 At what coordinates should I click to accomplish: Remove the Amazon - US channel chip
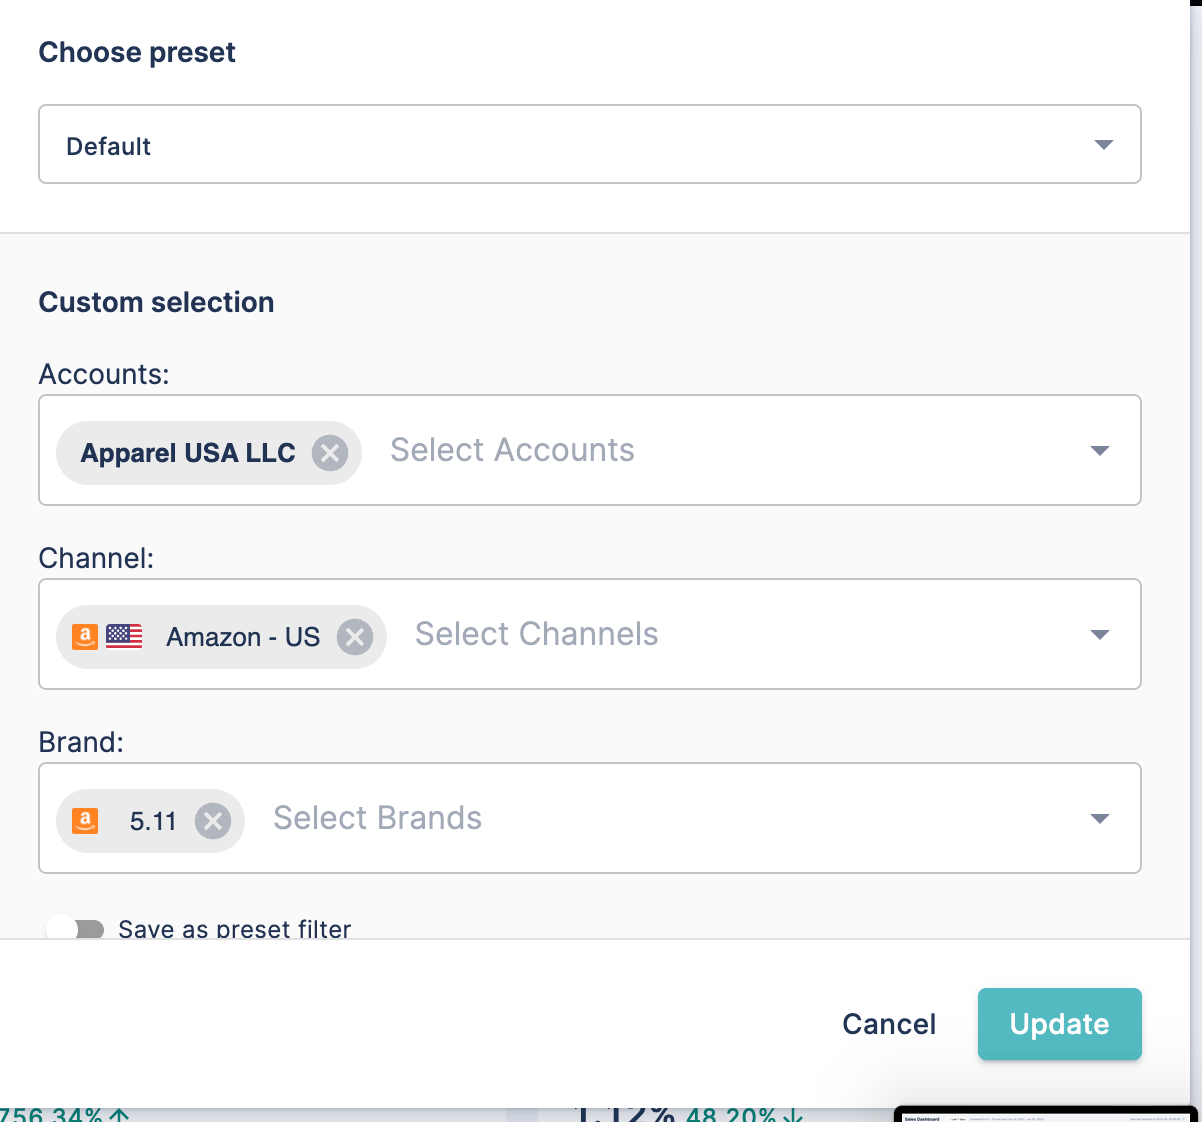pos(354,637)
